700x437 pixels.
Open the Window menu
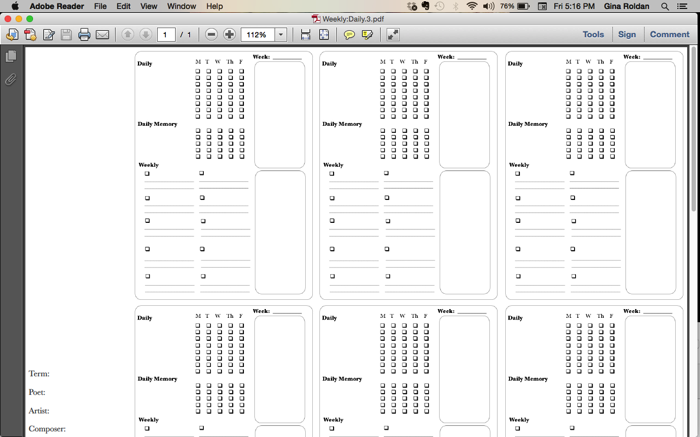coord(182,6)
